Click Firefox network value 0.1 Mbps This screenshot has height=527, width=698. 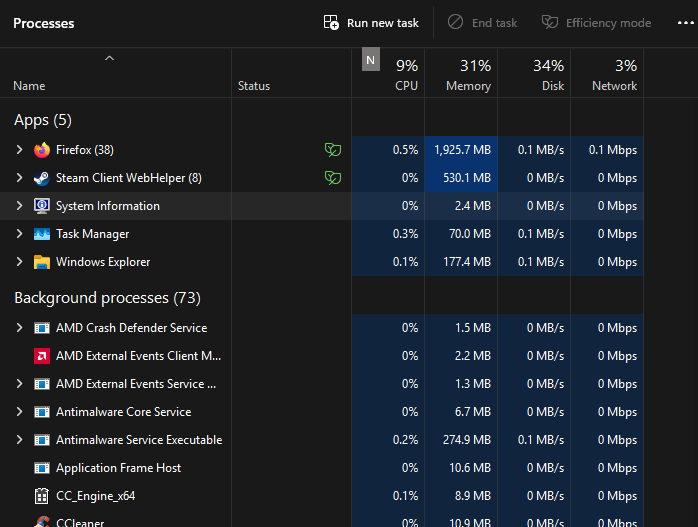pyautogui.click(x=613, y=150)
